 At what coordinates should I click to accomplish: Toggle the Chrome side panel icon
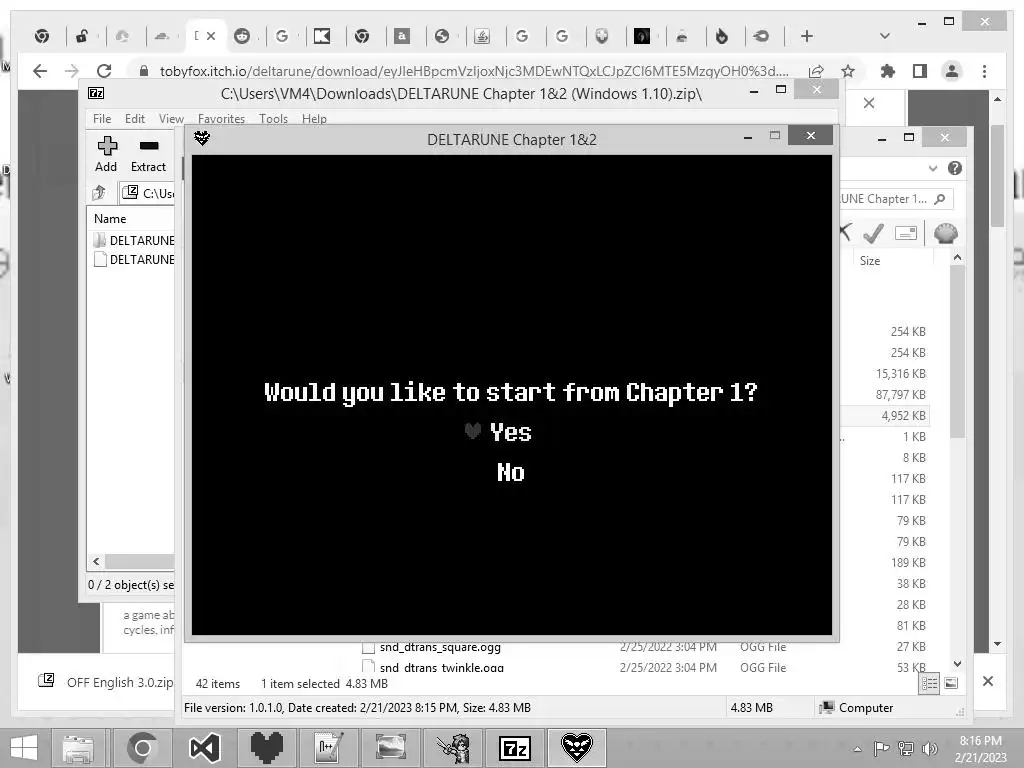920,71
